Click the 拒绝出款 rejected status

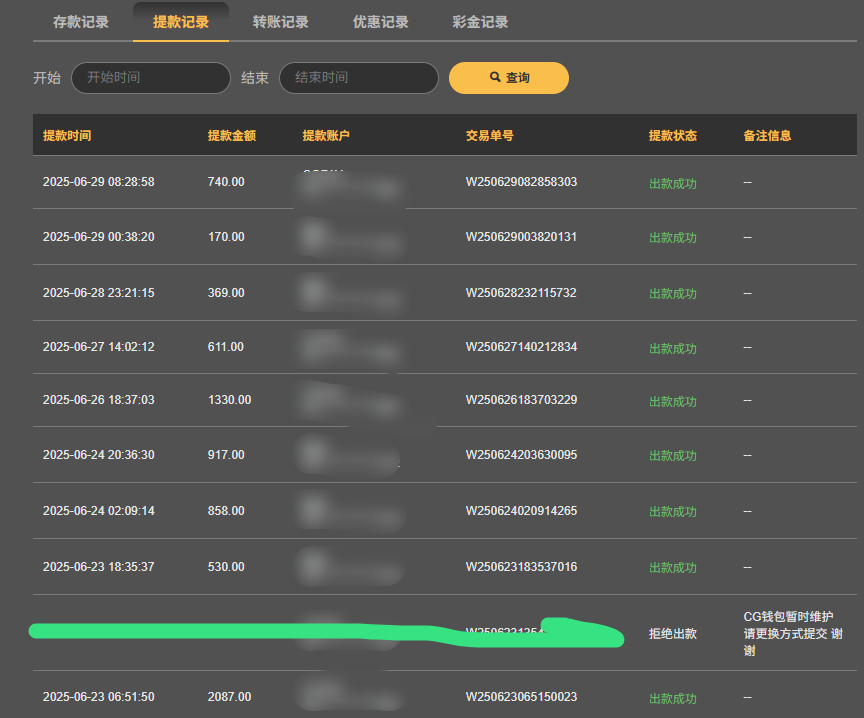tap(673, 634)
